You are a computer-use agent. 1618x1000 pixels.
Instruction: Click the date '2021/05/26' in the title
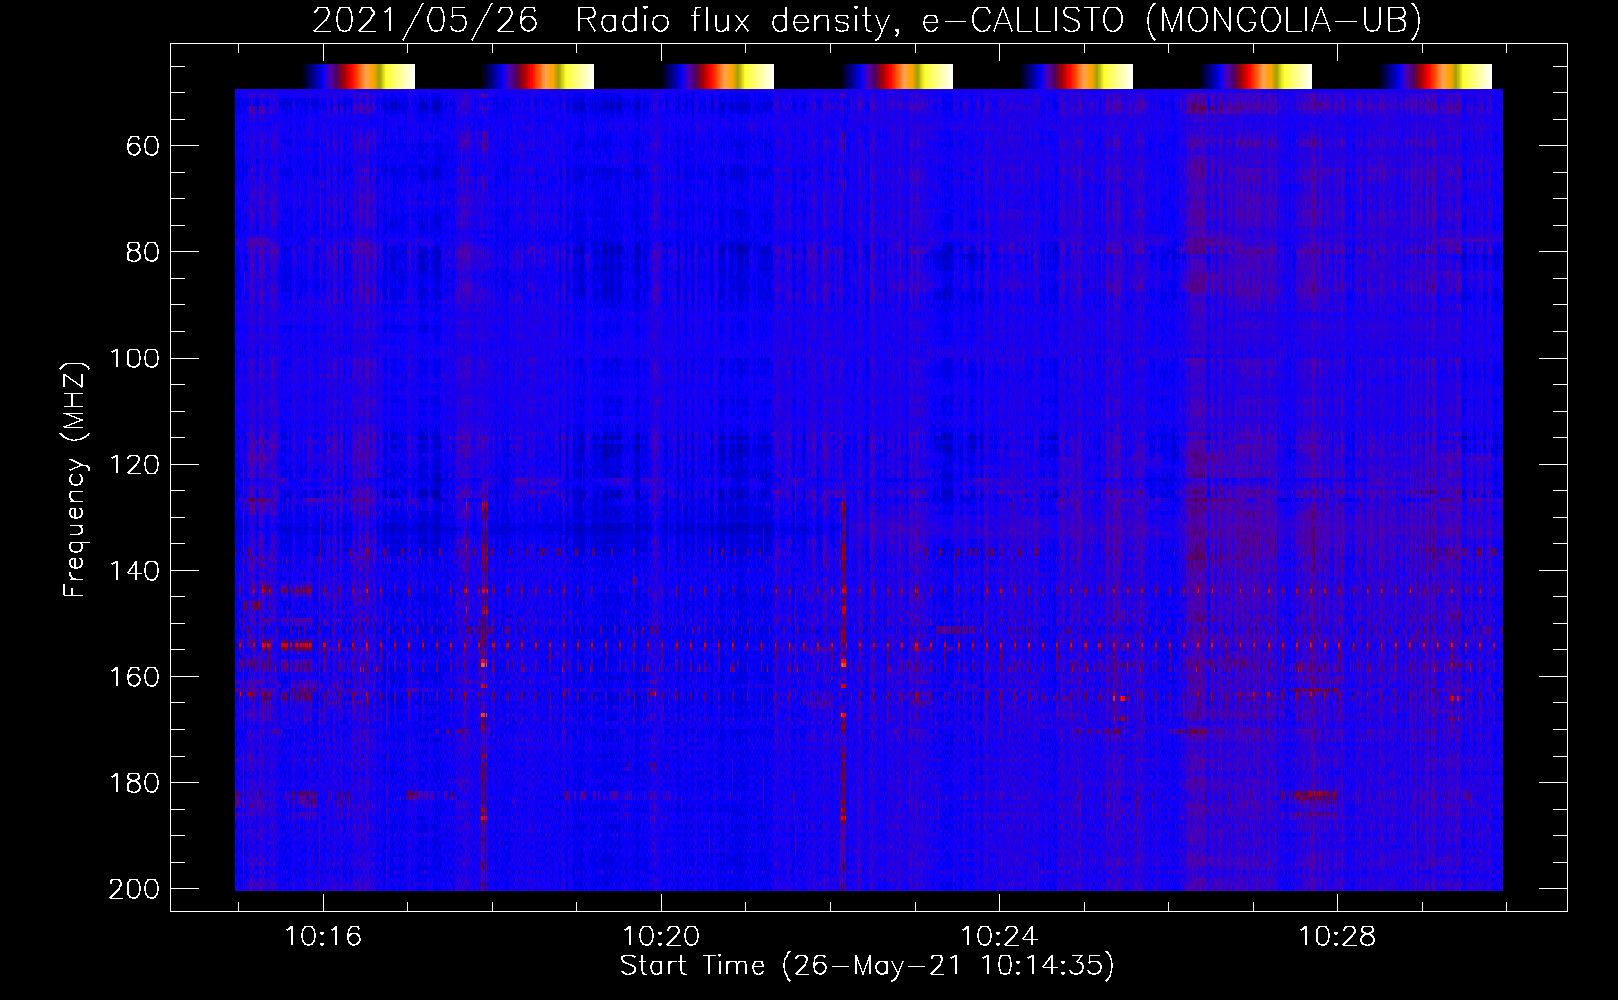(x=425, y=20)
